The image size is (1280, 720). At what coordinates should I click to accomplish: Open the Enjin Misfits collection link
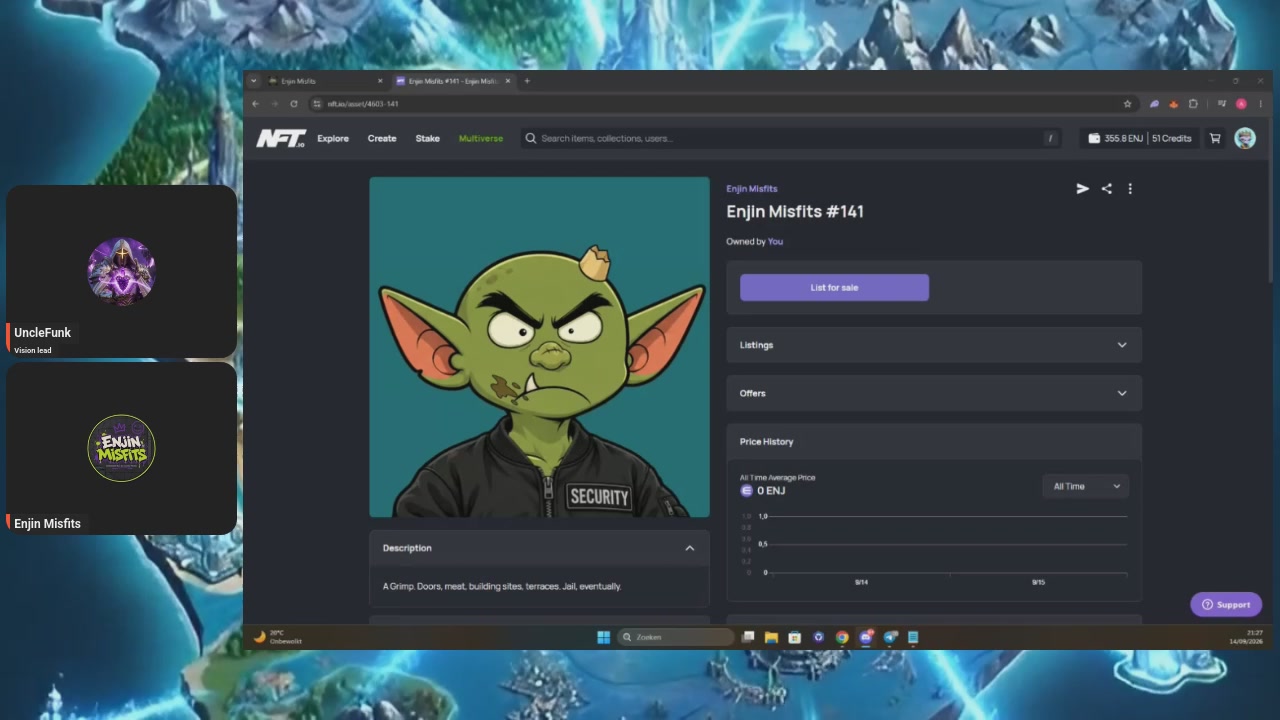(752, 188)
